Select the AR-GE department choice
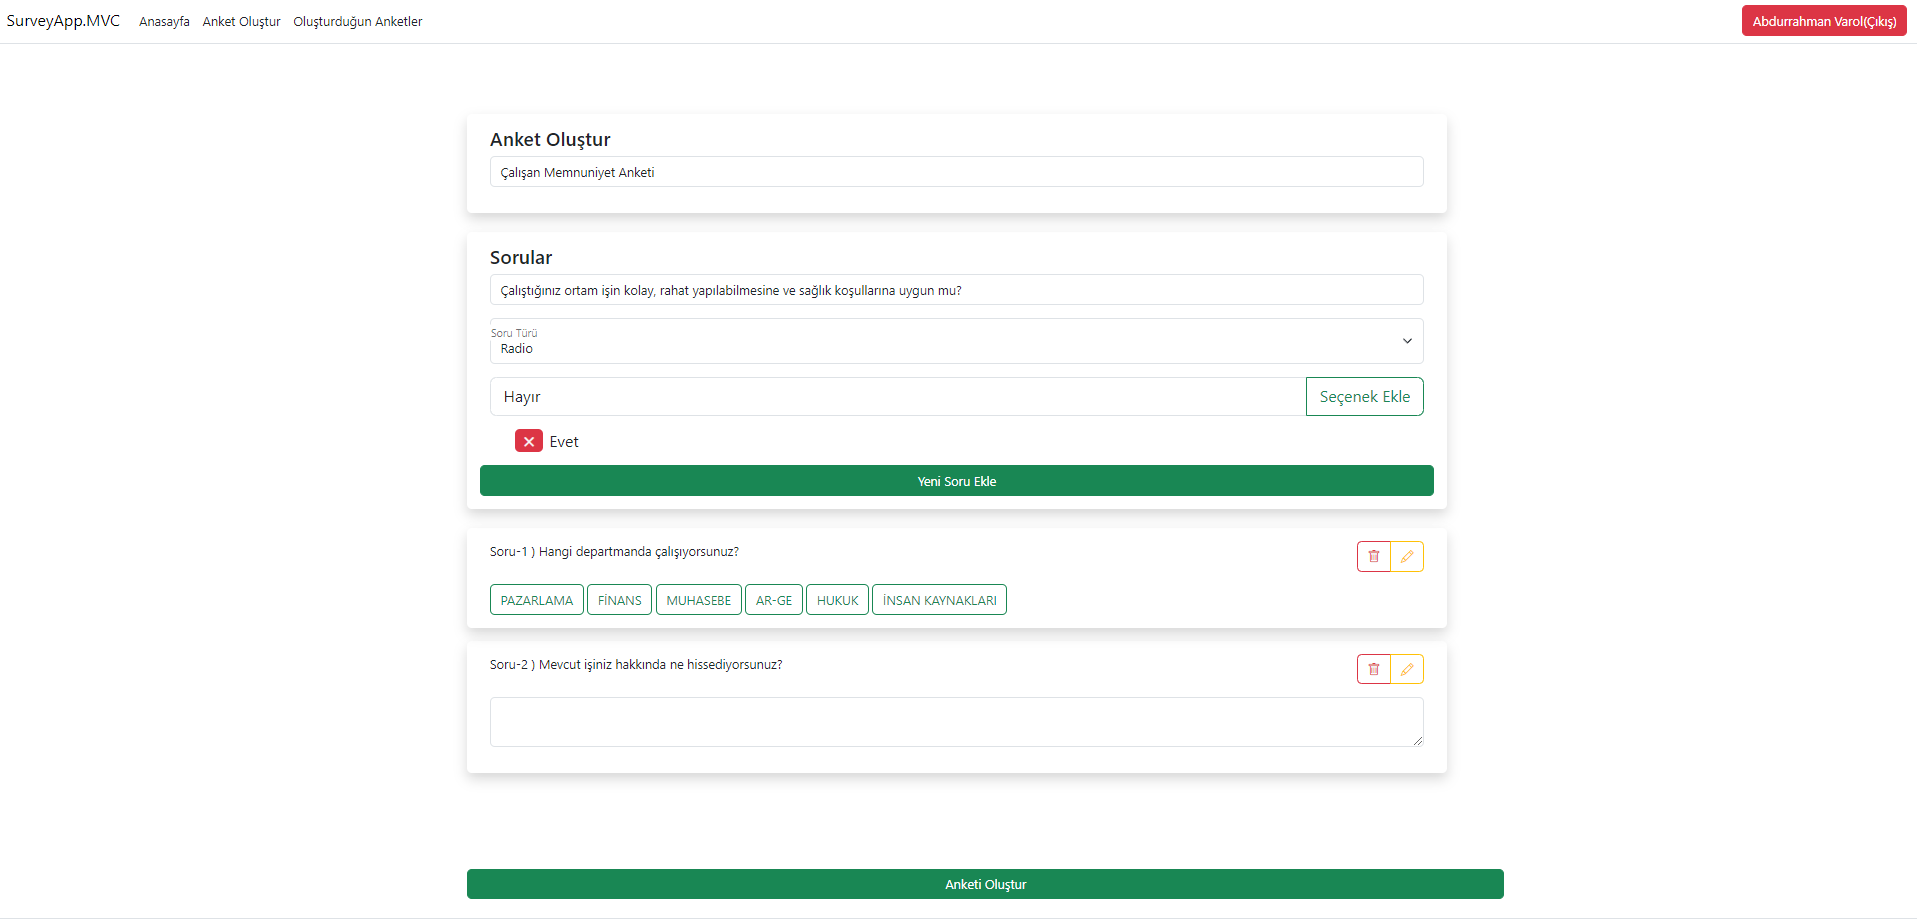Screen dimensions: 1917x920 [774, 599]
